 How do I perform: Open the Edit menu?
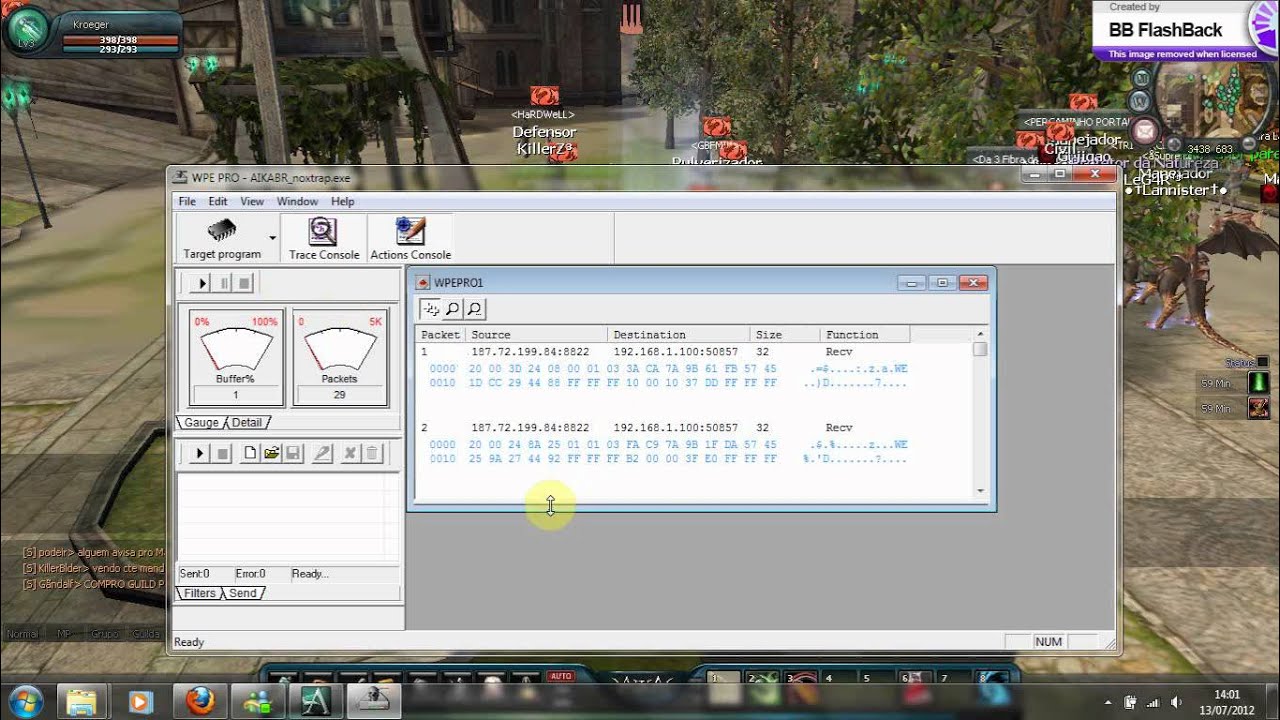(x=218, y=201)
